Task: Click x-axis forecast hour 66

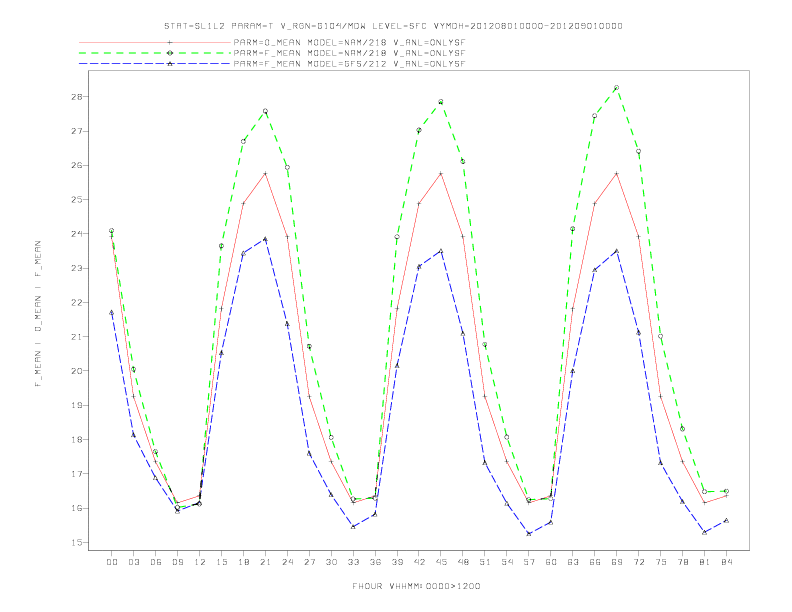Action: point(595,562)
